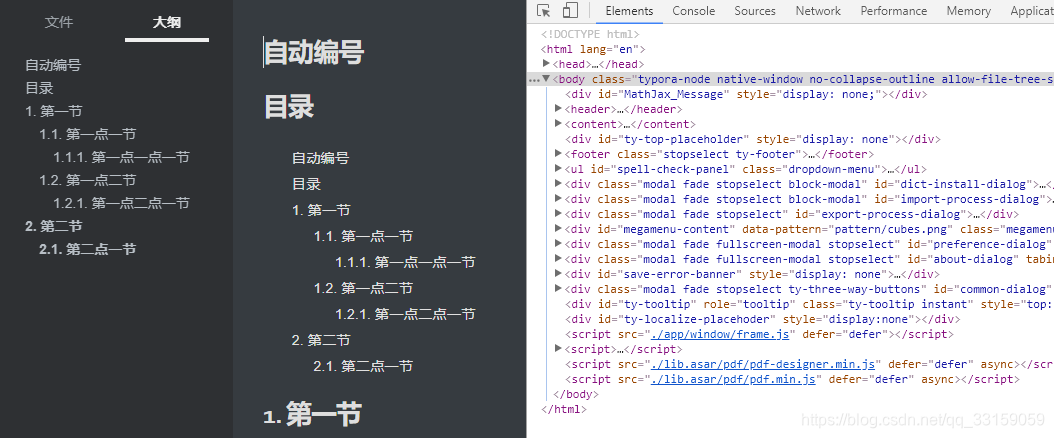
Task: Collapse the body element node
Action: (x=546, y=79)
